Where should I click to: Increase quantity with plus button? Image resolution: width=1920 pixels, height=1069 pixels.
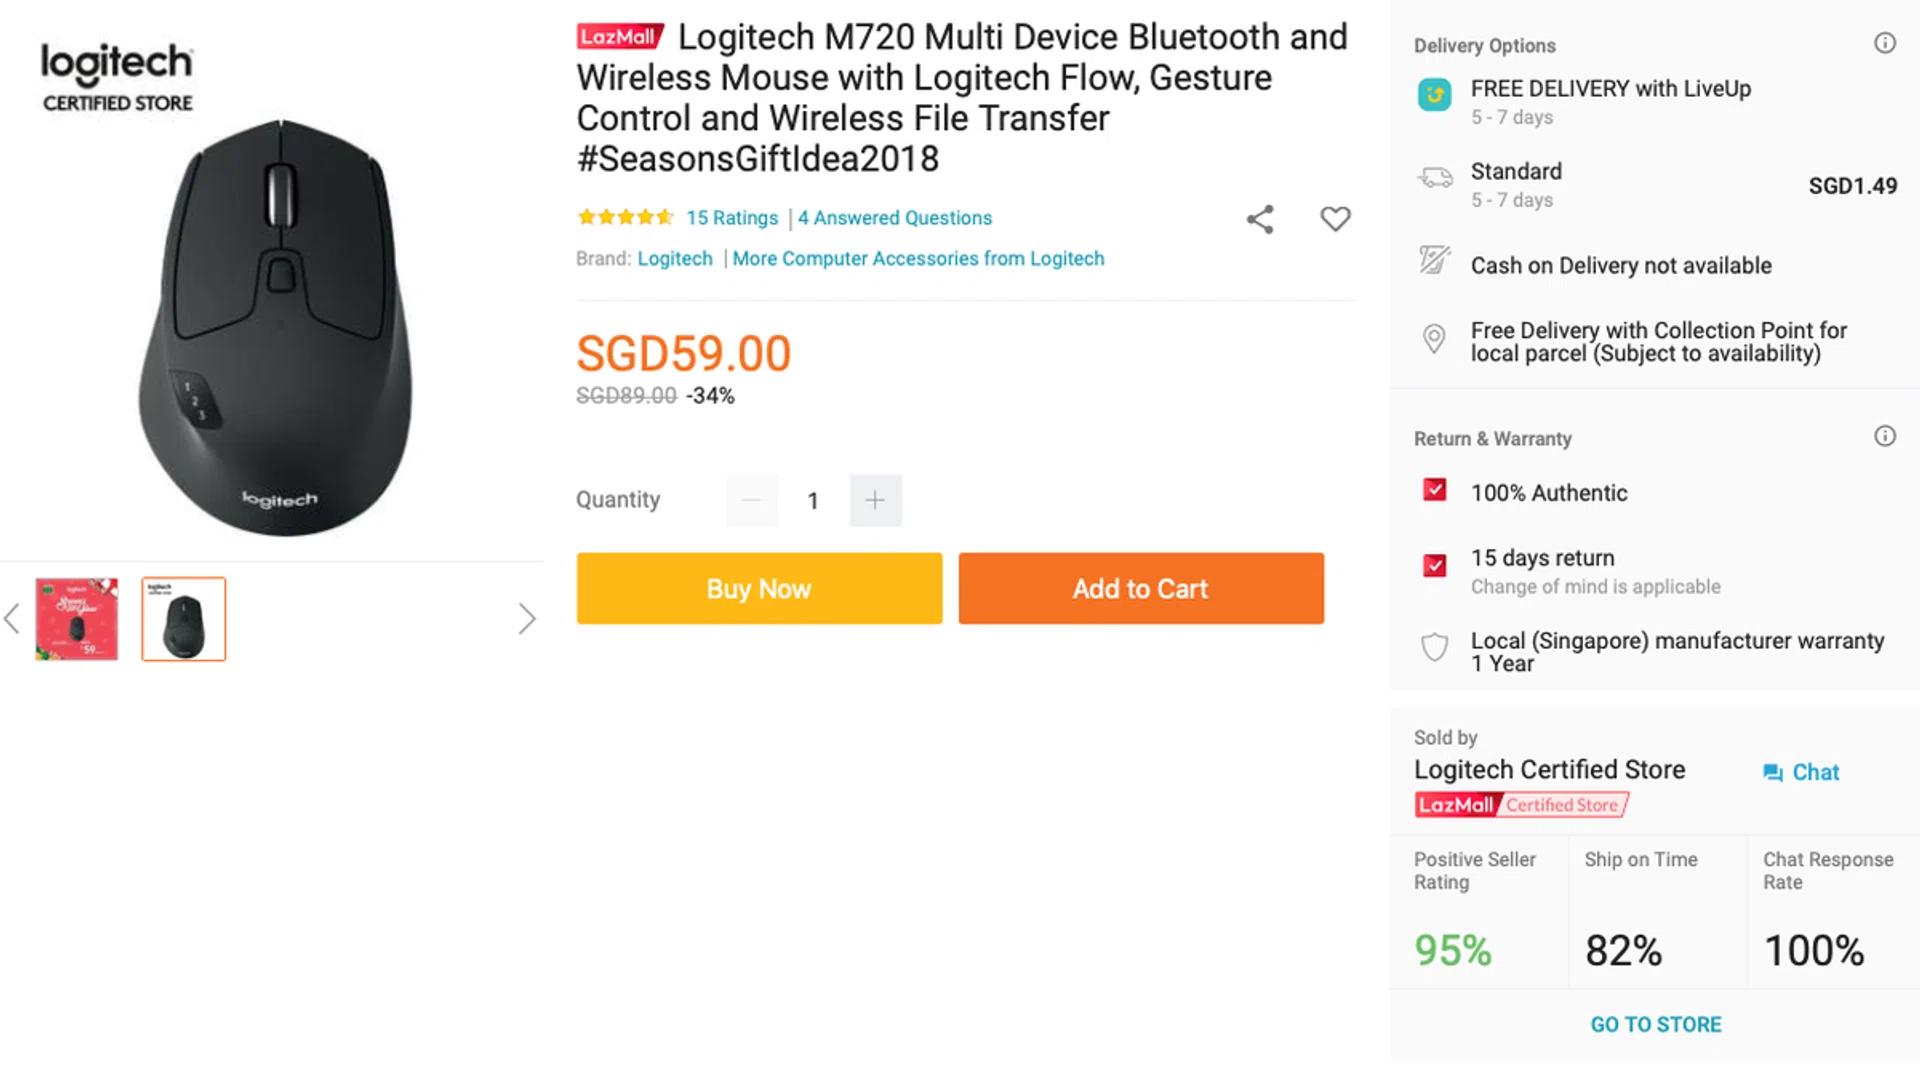point(875,500)
